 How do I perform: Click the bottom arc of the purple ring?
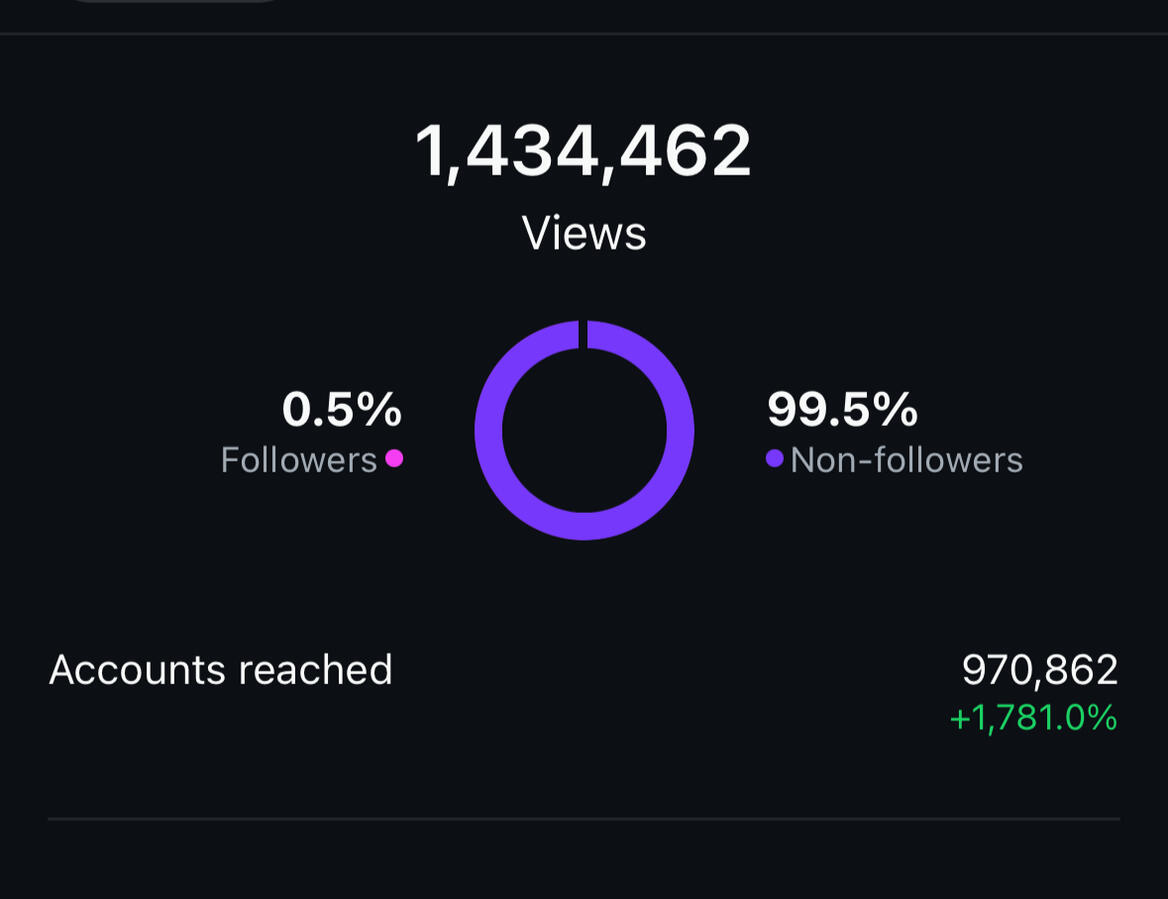click(x=584, y=526)
